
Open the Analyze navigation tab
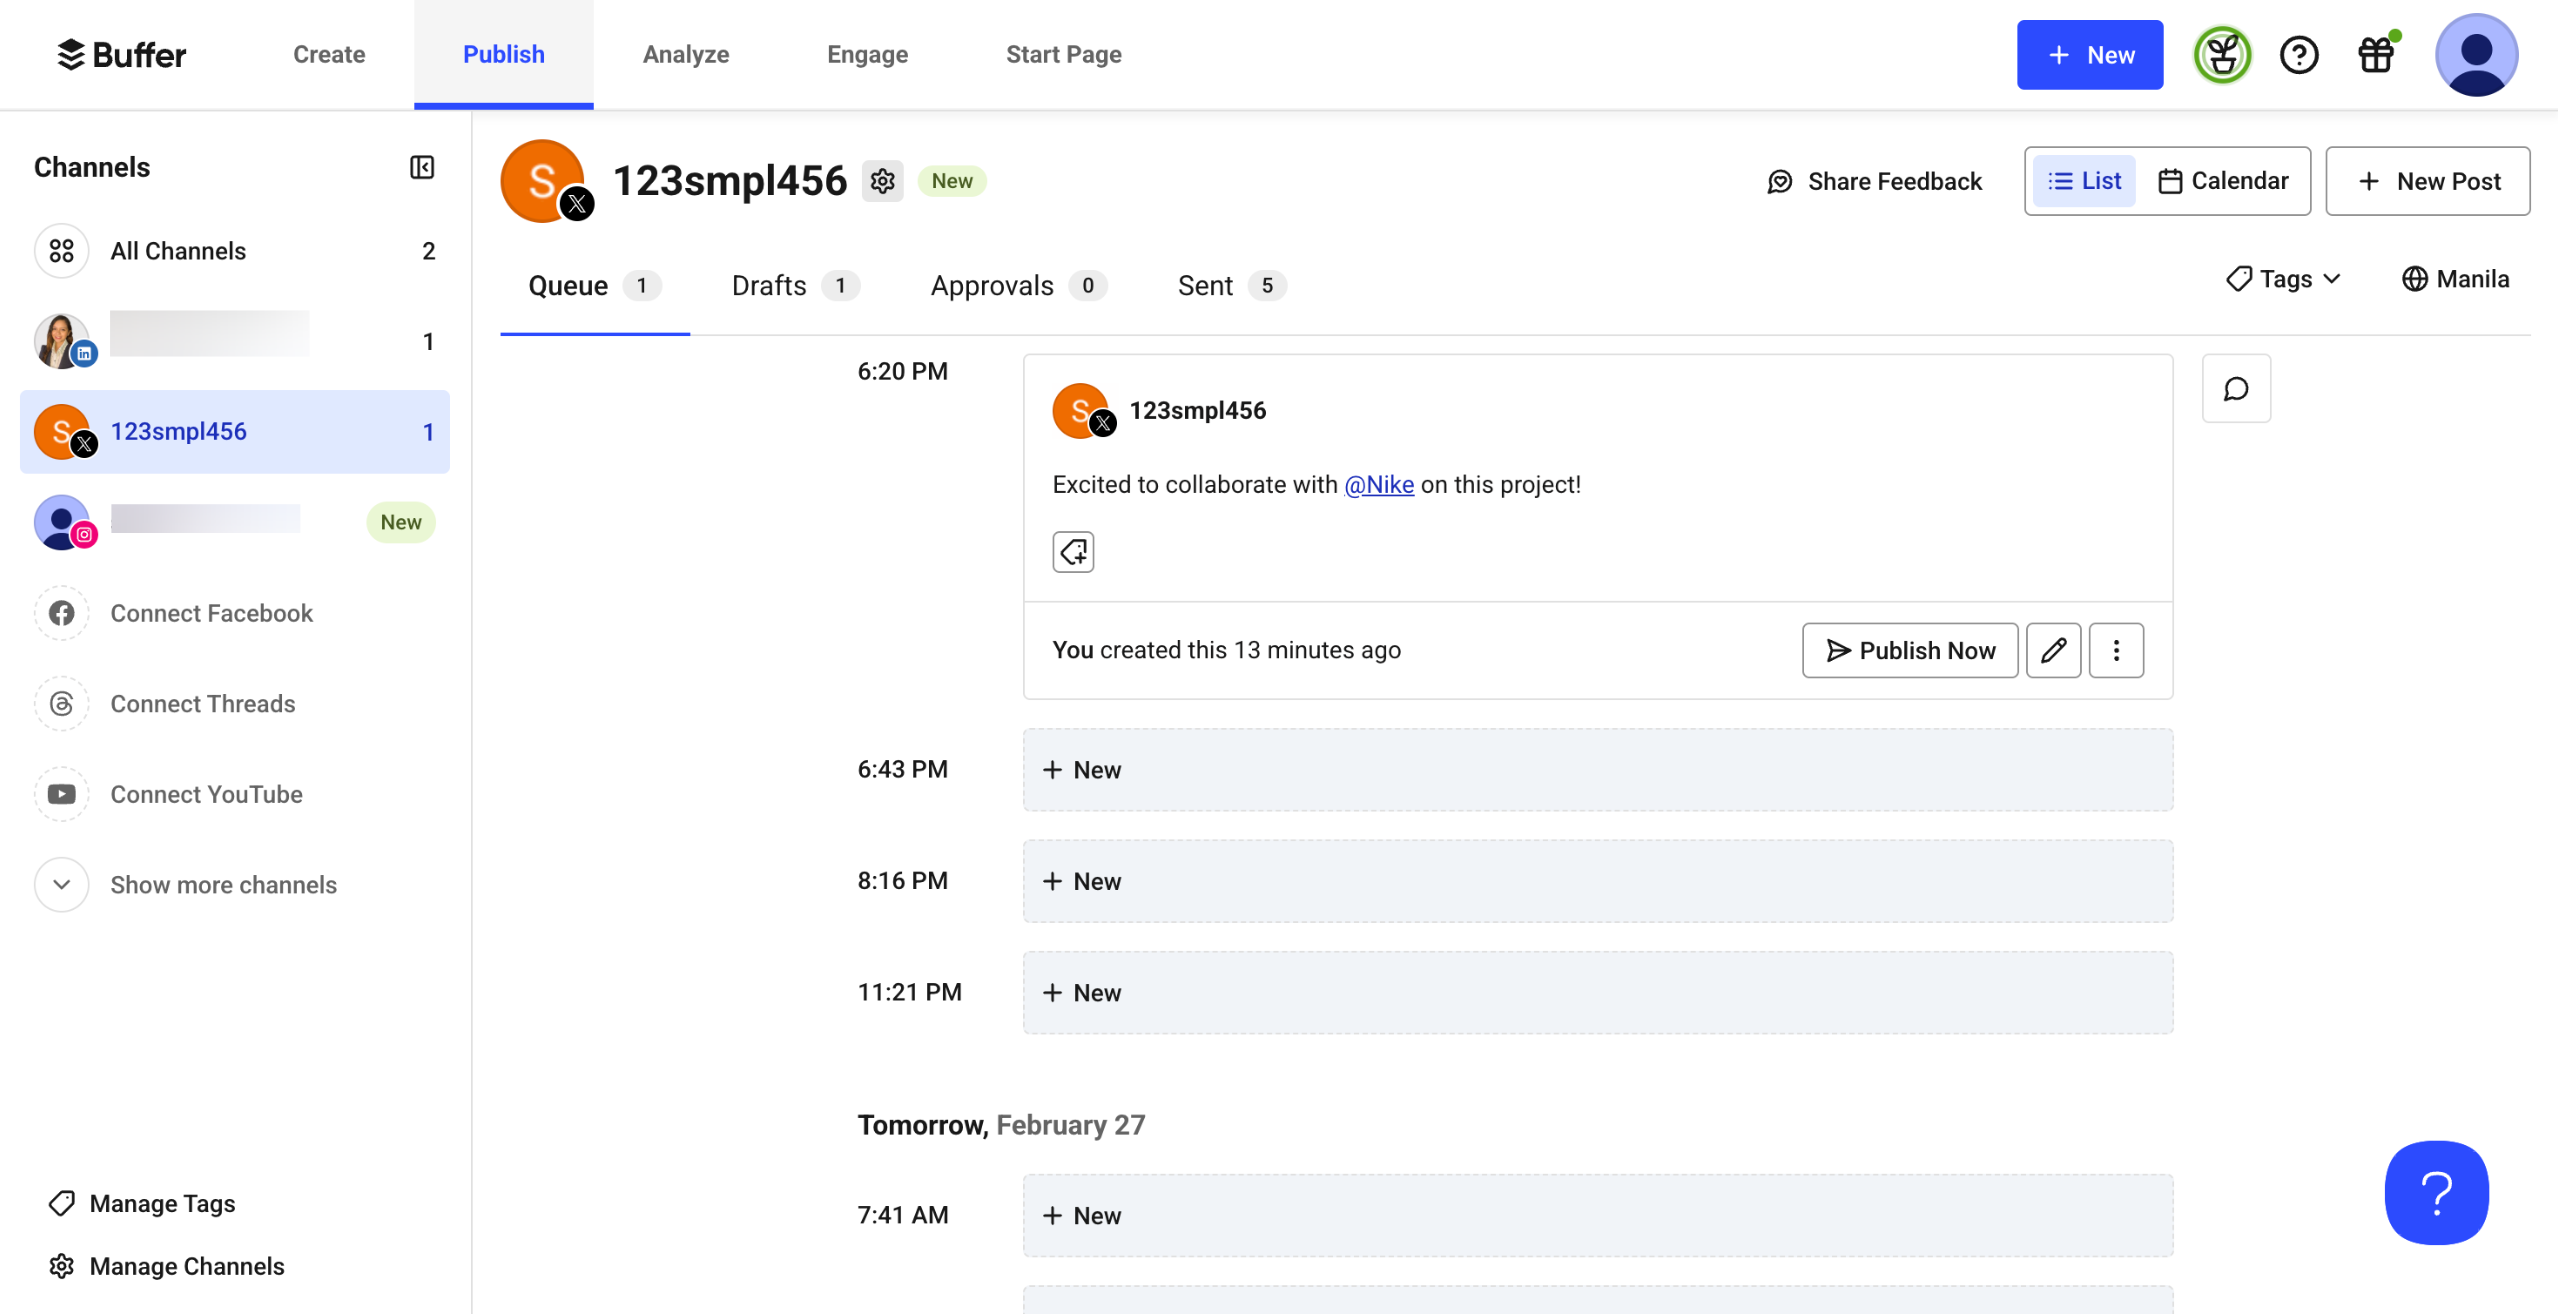(x=686, y=54)
